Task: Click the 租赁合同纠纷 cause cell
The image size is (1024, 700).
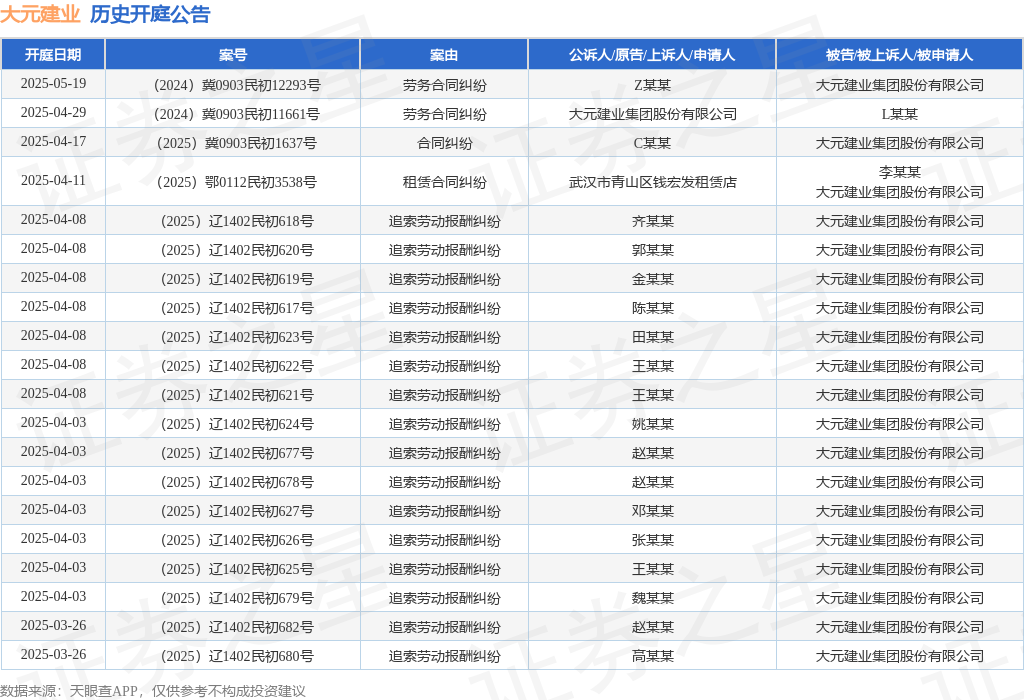Action: [444, 182]
